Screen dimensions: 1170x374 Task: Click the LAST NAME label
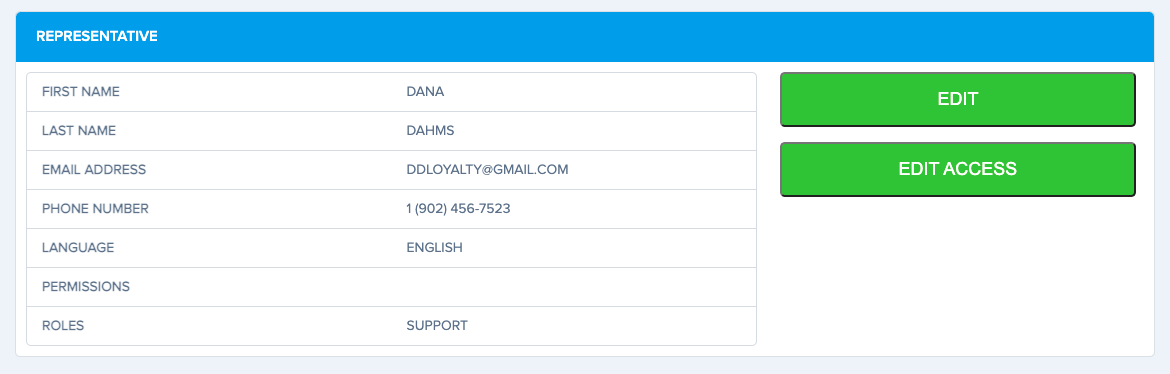pyautogui.click(x=79, y=131)
